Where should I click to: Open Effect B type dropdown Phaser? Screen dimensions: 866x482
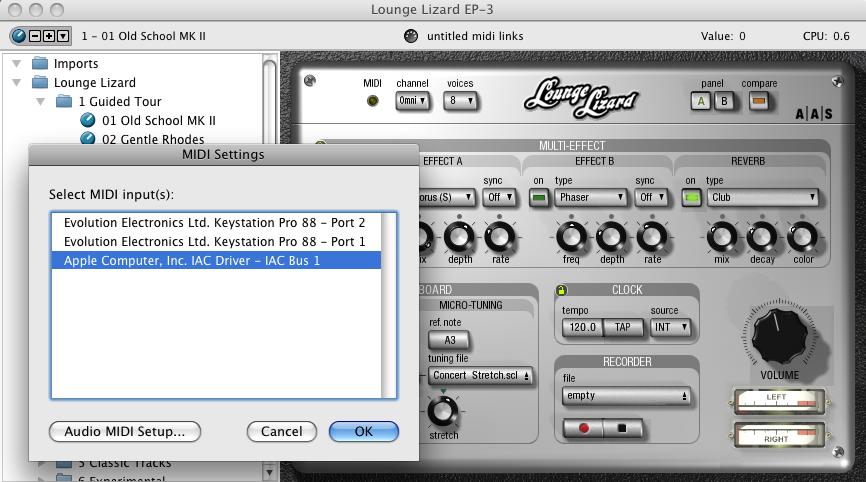590,197
